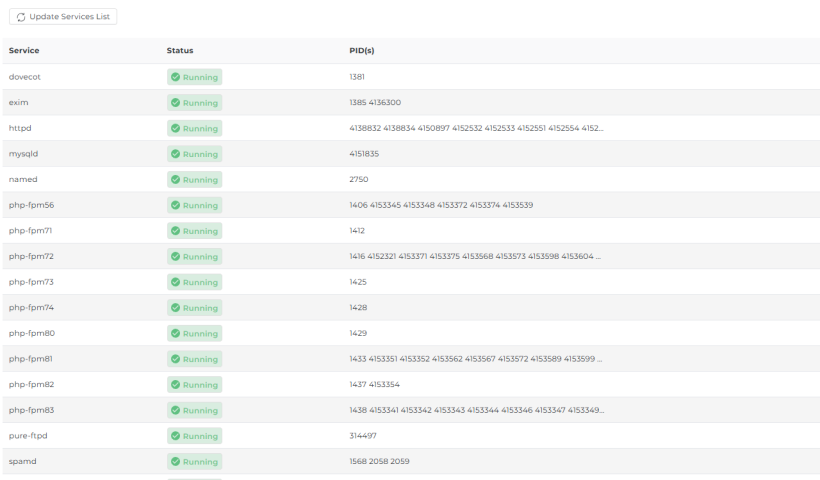Click PID 1412 for php-fpm71
This screenshot has width=820, height=480.
pyautogui.click(x=357, y=231)
